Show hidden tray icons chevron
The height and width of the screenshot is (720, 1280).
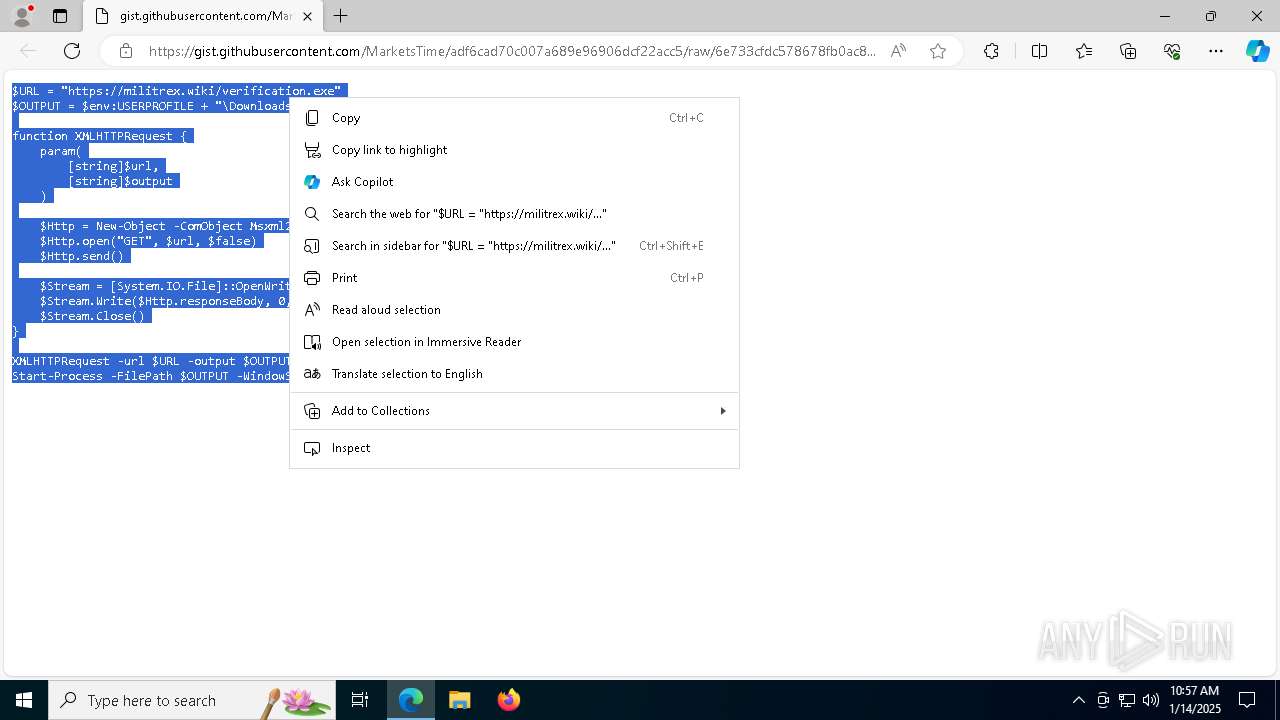1078,700
